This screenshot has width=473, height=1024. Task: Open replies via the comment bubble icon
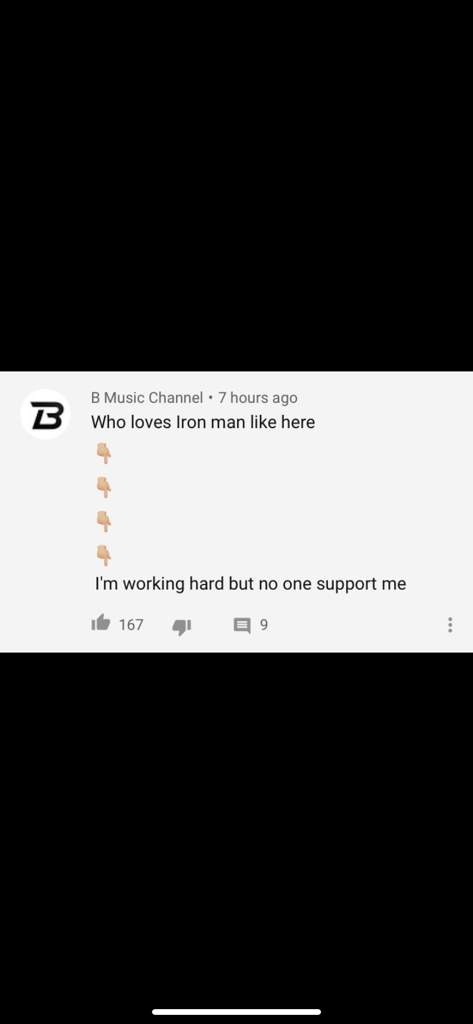pyautogui.click(x=242, y=626)
